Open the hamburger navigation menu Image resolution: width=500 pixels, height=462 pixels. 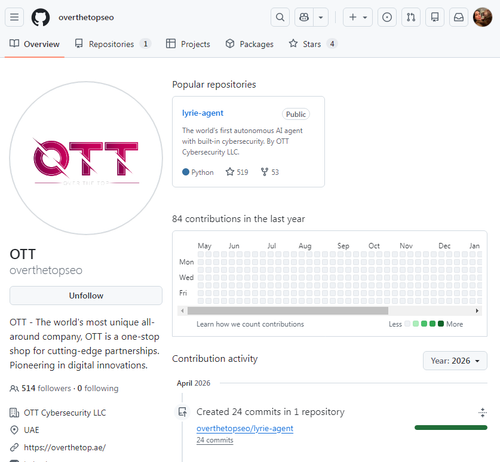(x=14, y=17)
